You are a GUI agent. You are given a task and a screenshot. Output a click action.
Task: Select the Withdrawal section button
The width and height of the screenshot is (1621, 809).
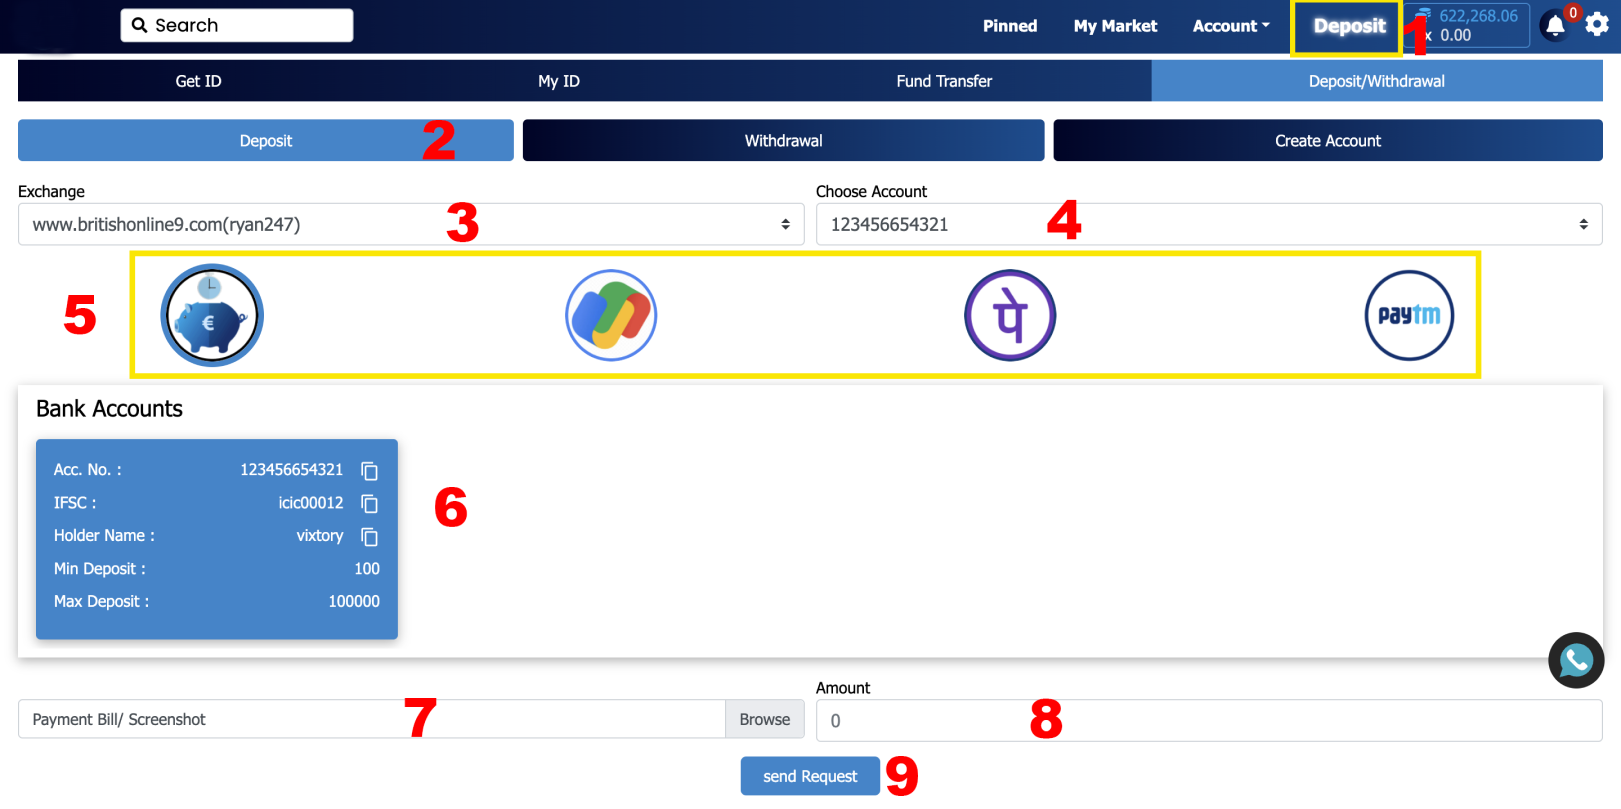click(x=783, y=141)
